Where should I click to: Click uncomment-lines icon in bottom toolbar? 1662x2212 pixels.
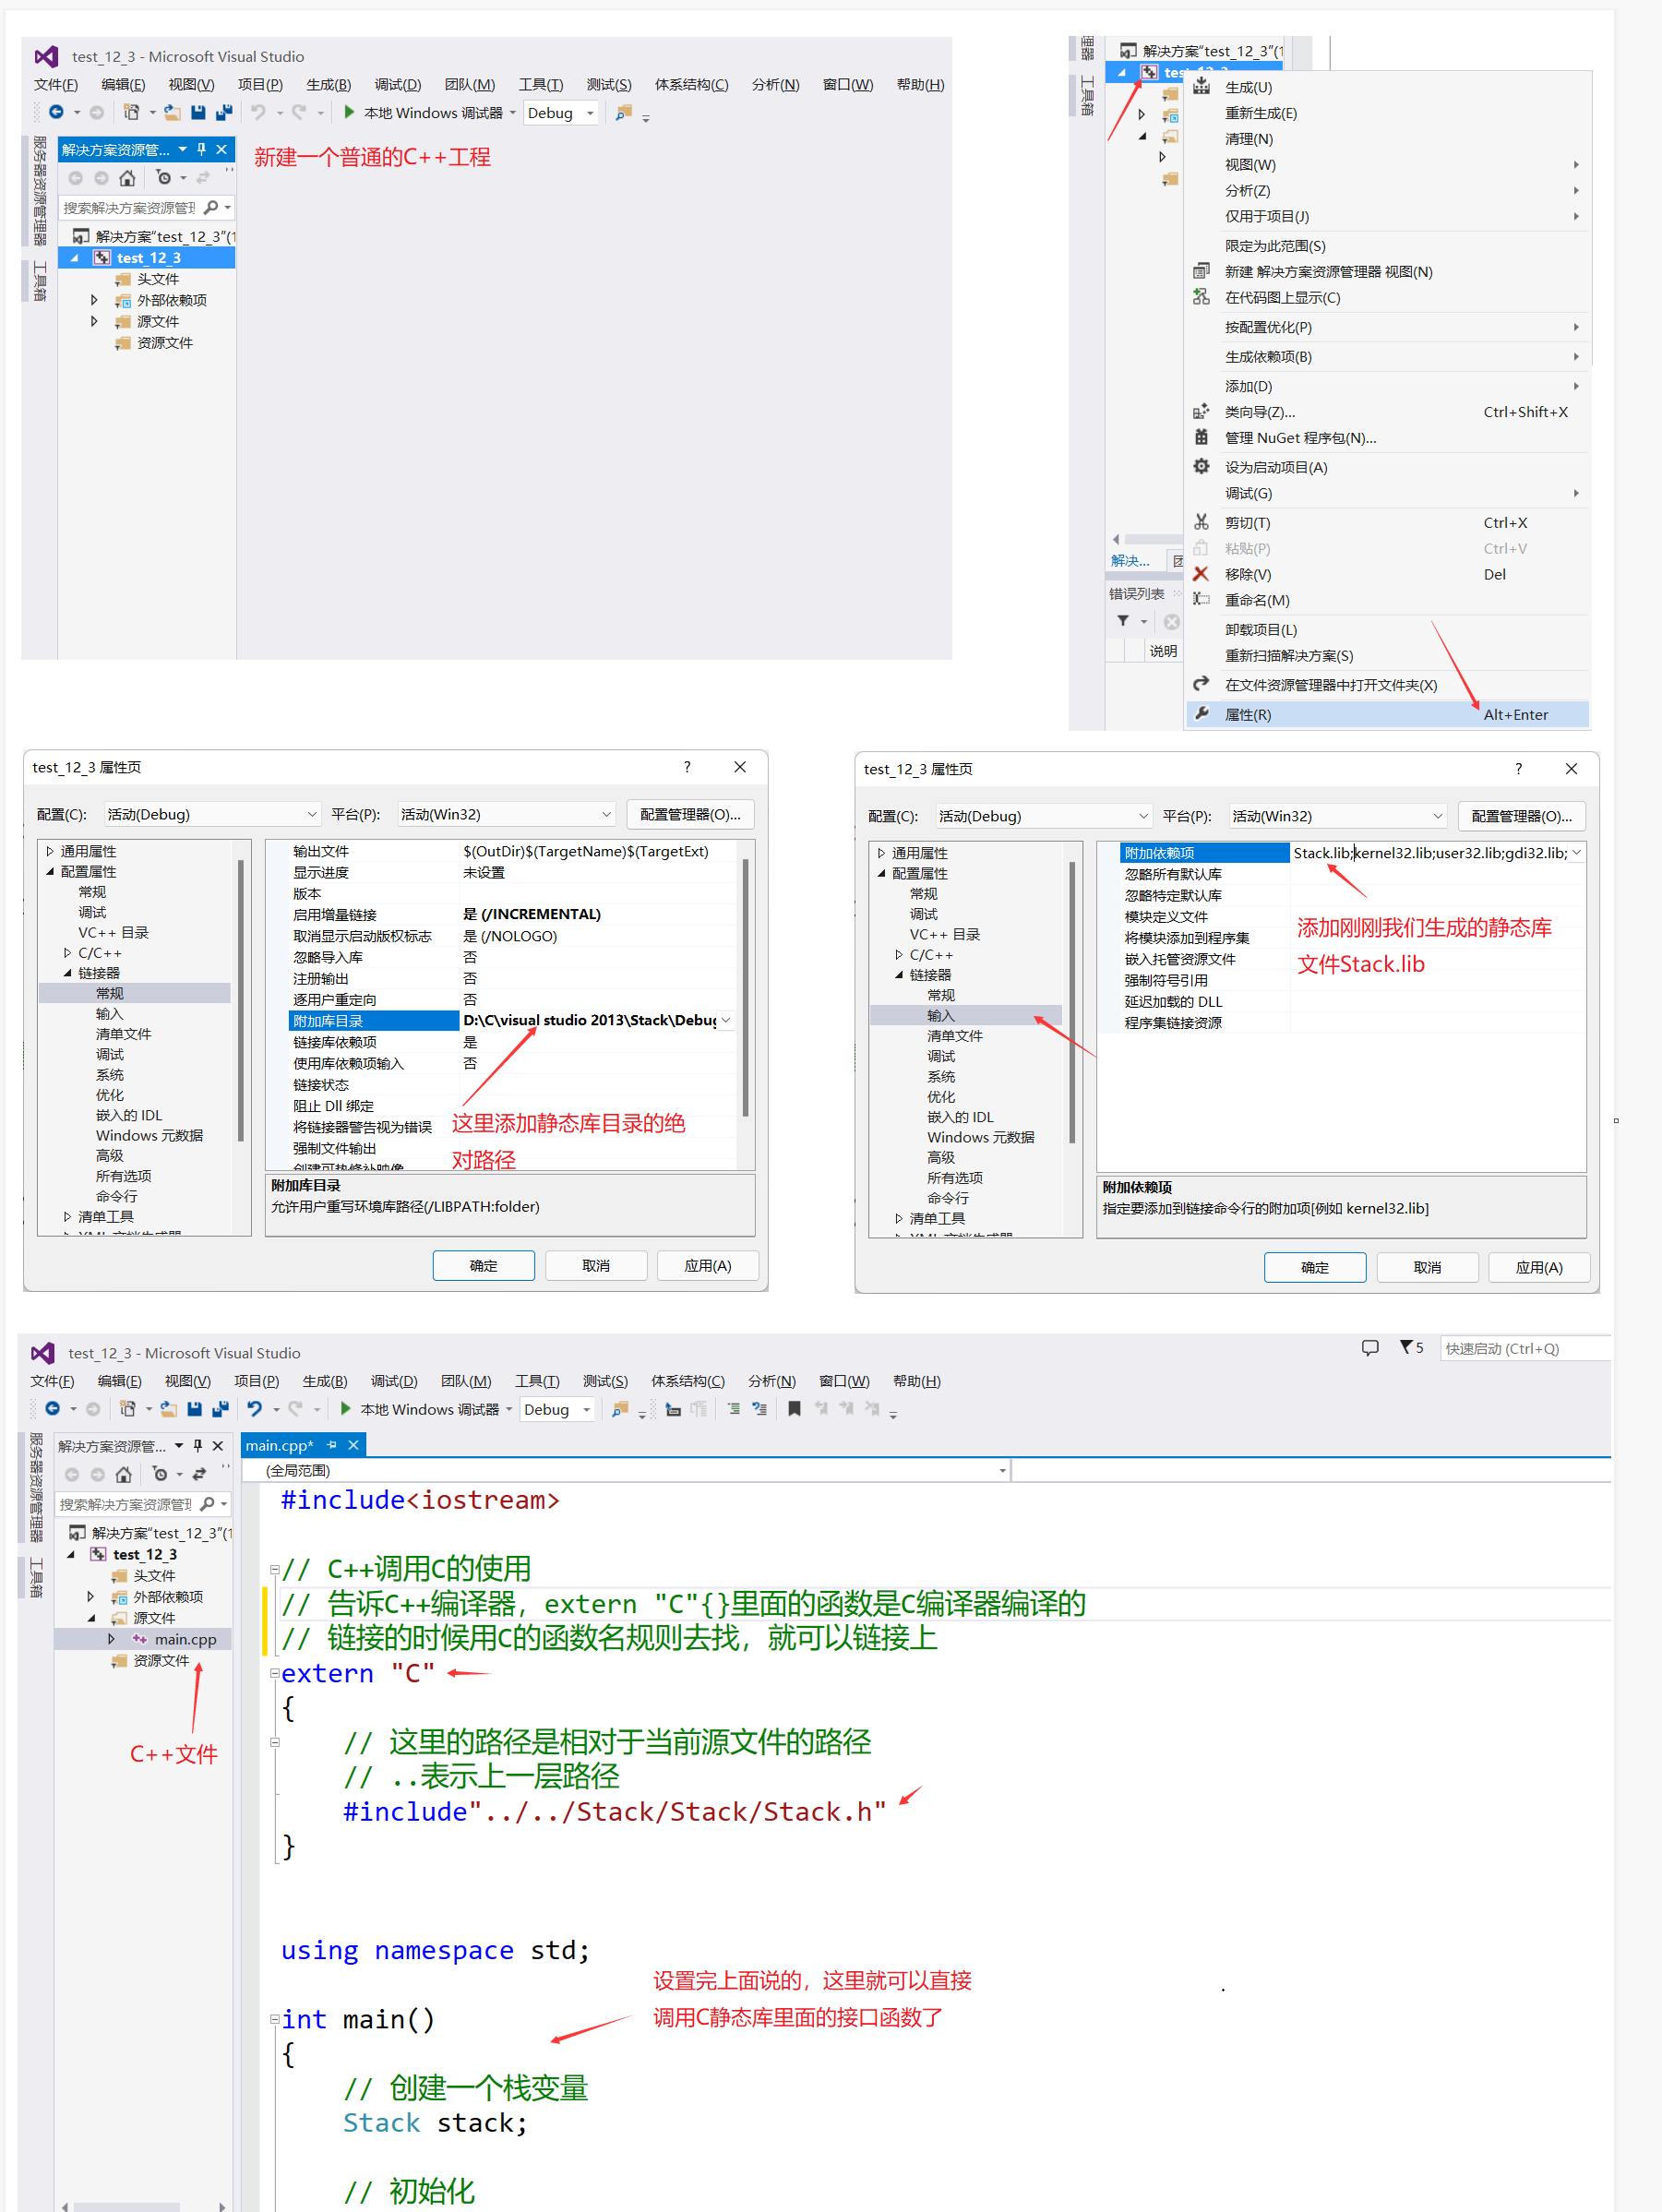(760, 1409)
